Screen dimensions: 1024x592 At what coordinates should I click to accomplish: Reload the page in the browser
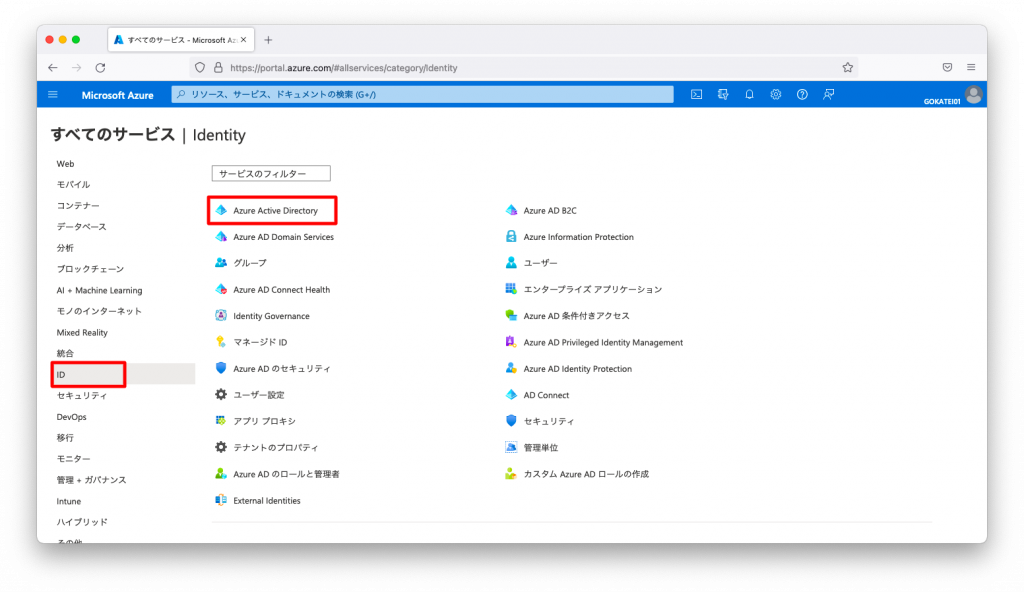[100, 67]
